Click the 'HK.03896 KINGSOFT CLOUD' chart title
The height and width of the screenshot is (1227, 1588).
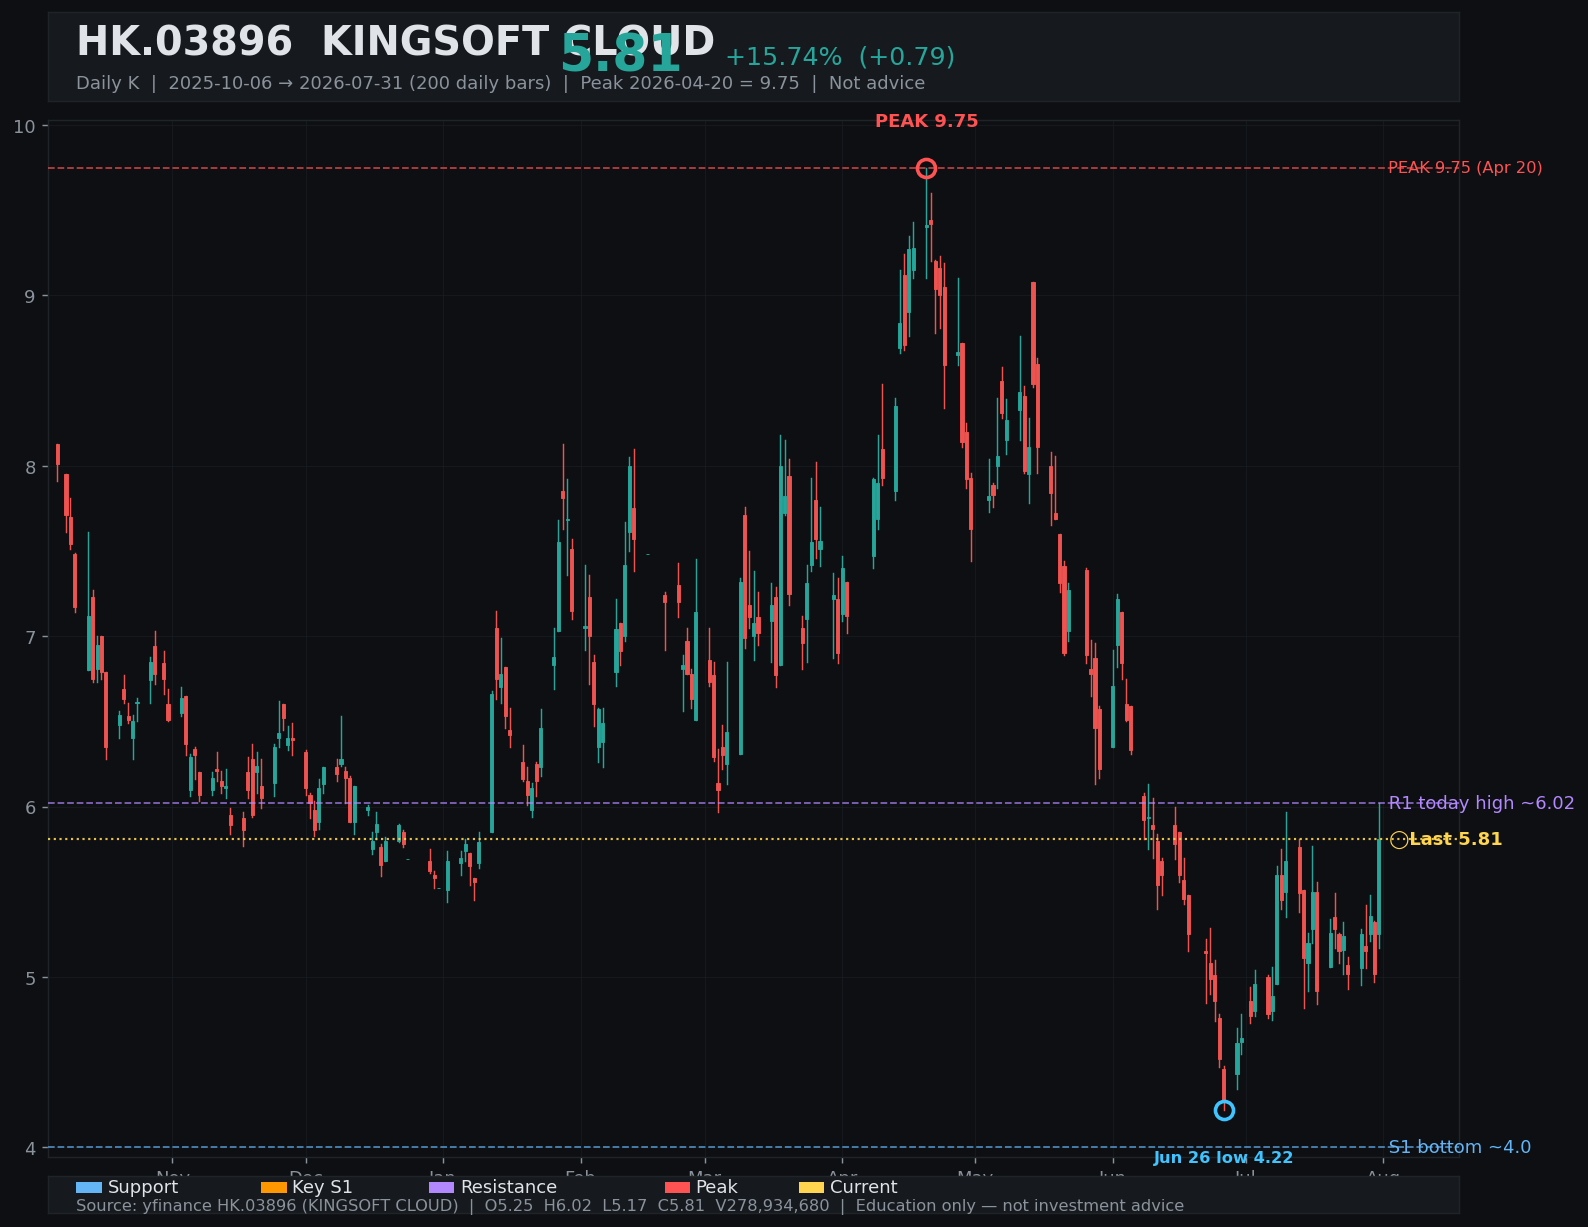click(395, 42)
